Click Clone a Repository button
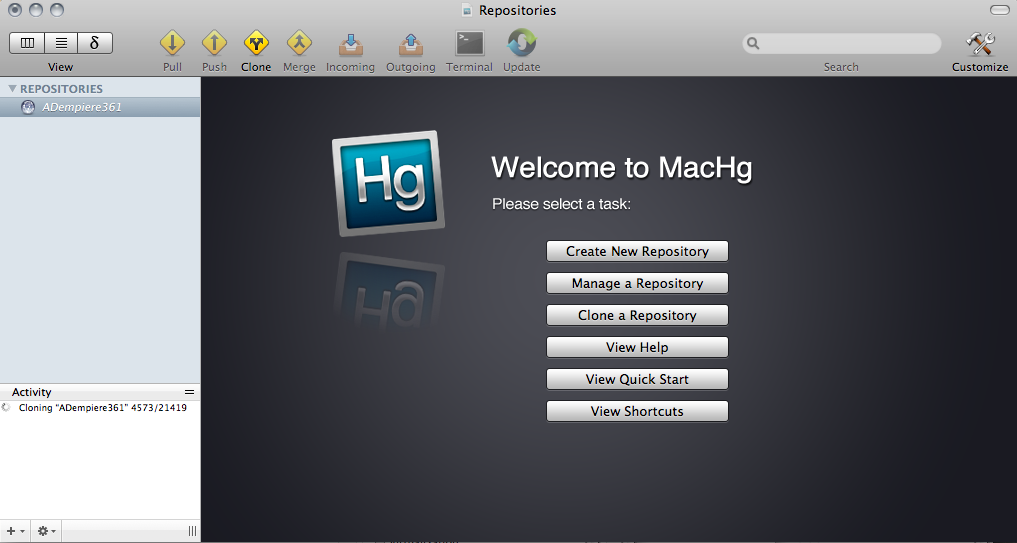The height and width of the screenshot is (543, 1017). 637,315
